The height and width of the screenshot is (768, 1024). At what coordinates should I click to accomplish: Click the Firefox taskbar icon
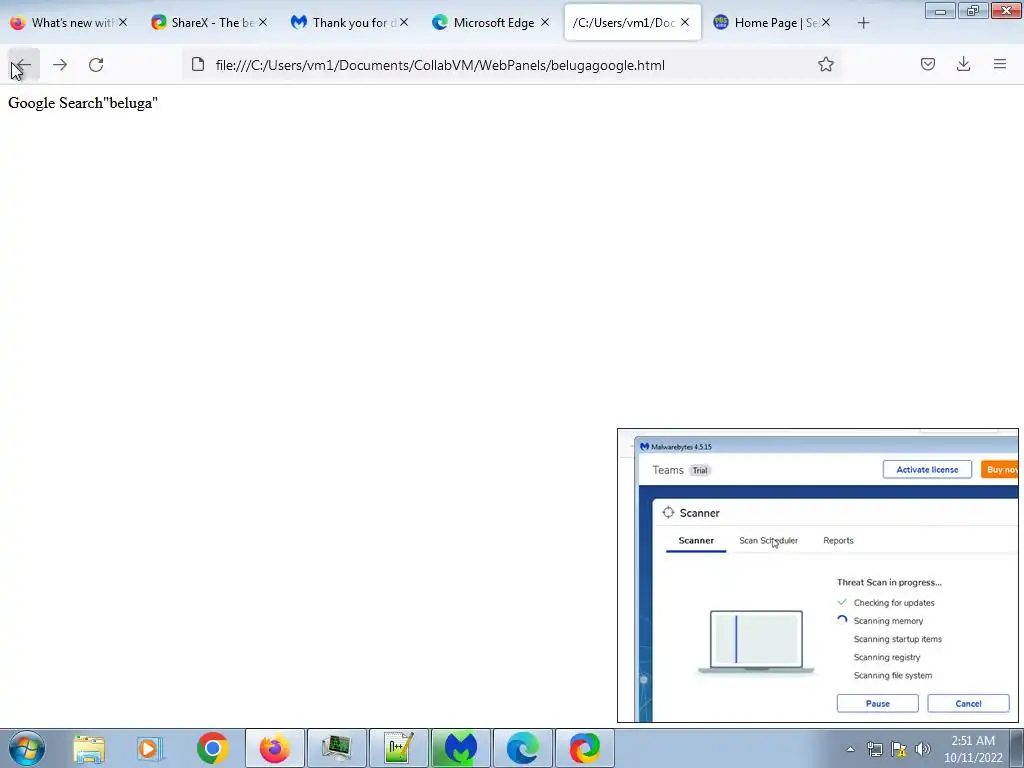[274, 748]
